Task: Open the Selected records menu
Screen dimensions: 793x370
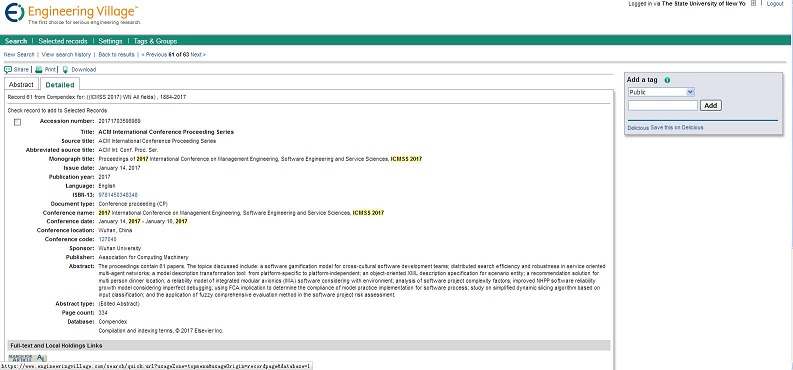Action: 63,41
